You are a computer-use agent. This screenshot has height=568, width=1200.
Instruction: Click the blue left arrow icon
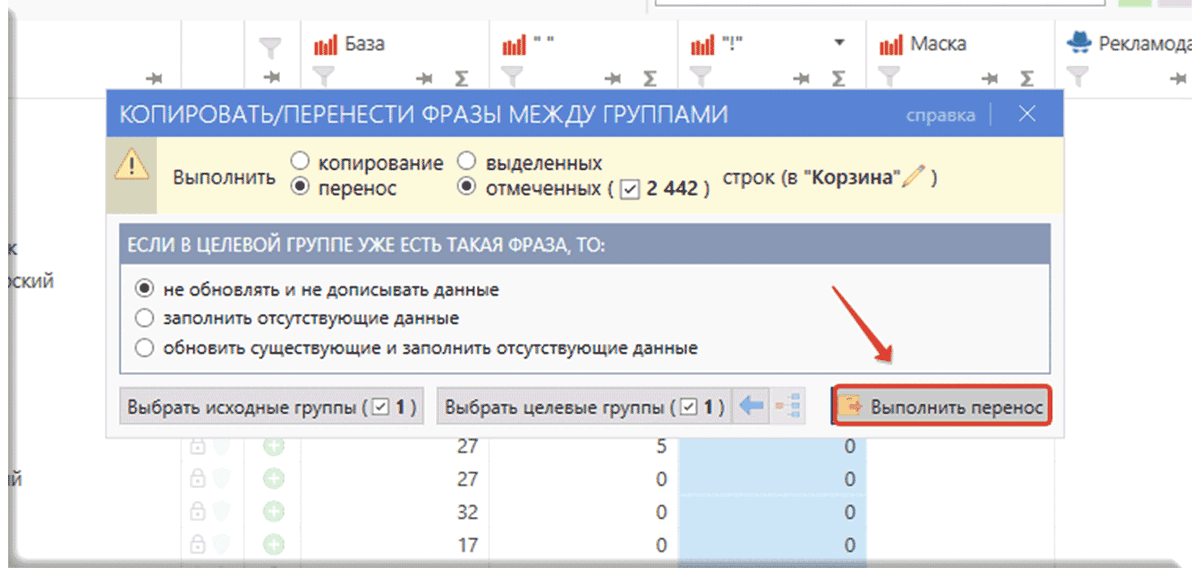[751, 407]
